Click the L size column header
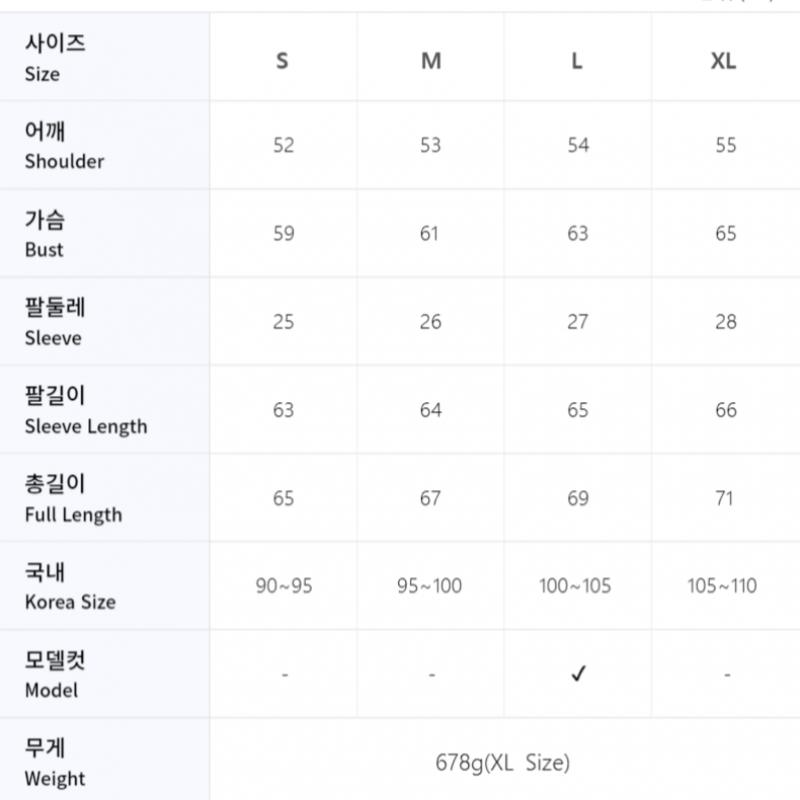Viewport: 800px width, 800px height. pos(577,61)
